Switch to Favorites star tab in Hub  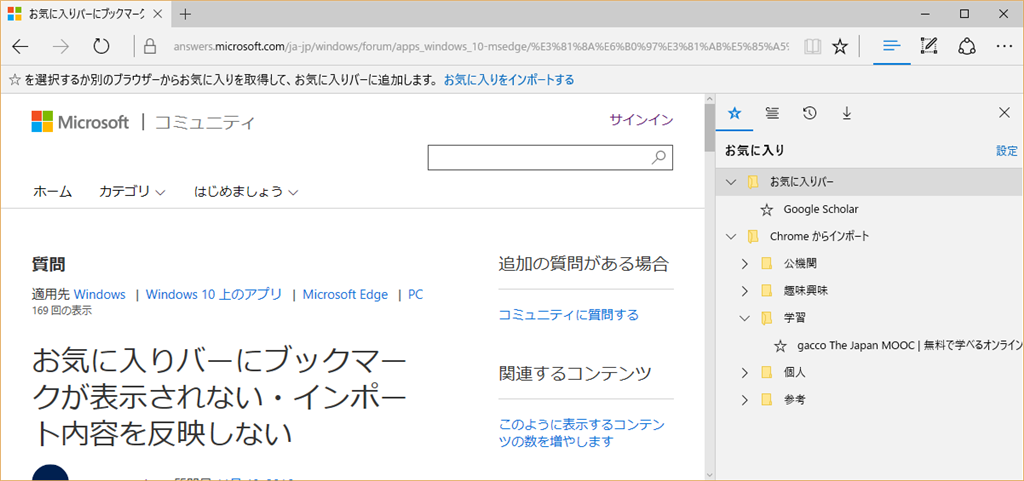tap(735, 114)
